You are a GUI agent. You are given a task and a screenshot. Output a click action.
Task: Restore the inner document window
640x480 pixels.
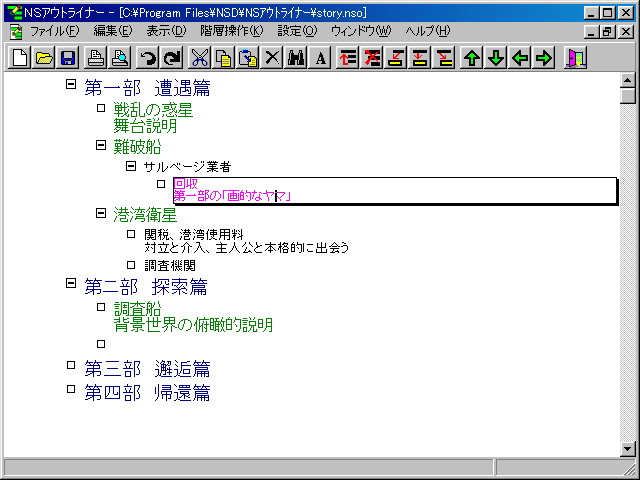tap(608, 32)
